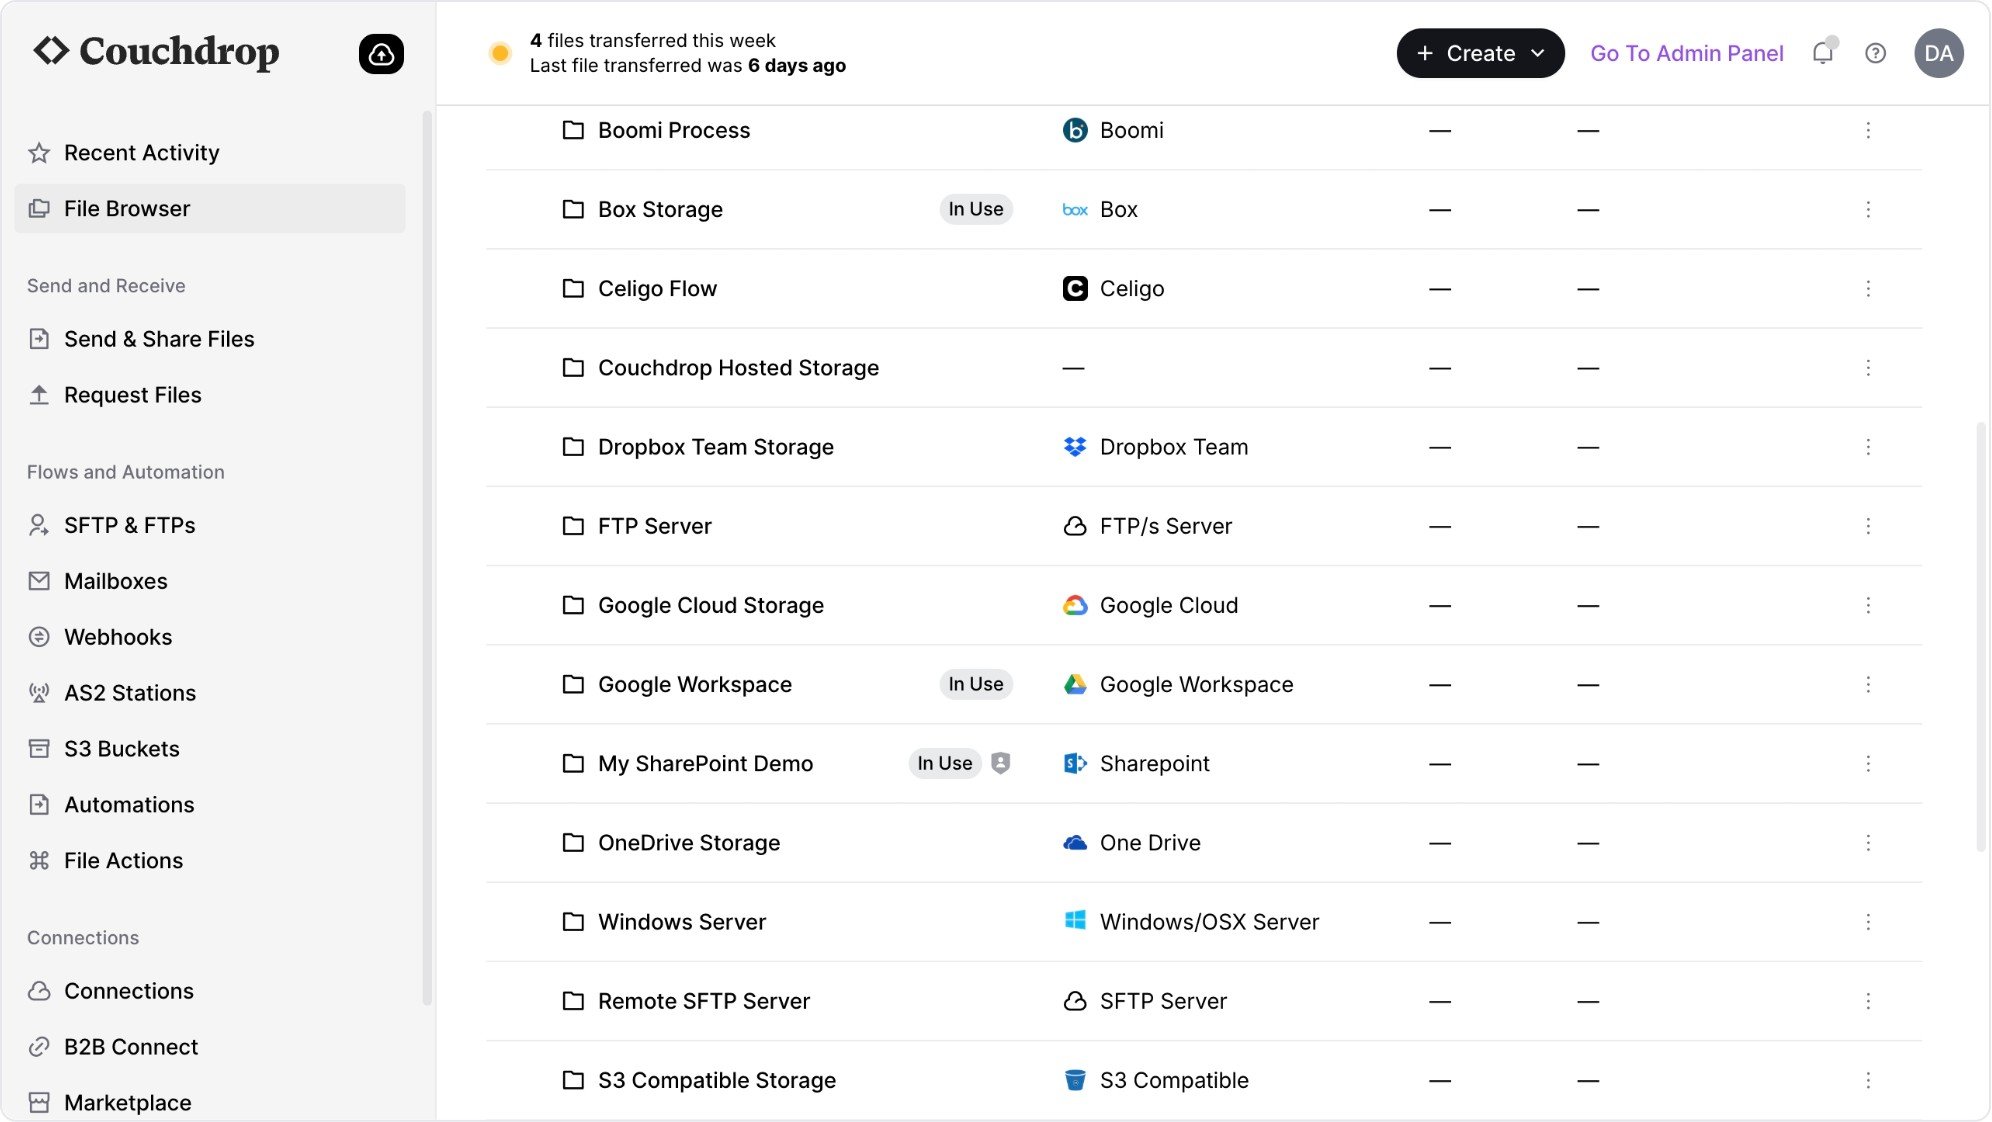Open the Couchdrop Hosted Storage folder
The height and width of the screenshot is (1122, 1992).
coord(738,367)
